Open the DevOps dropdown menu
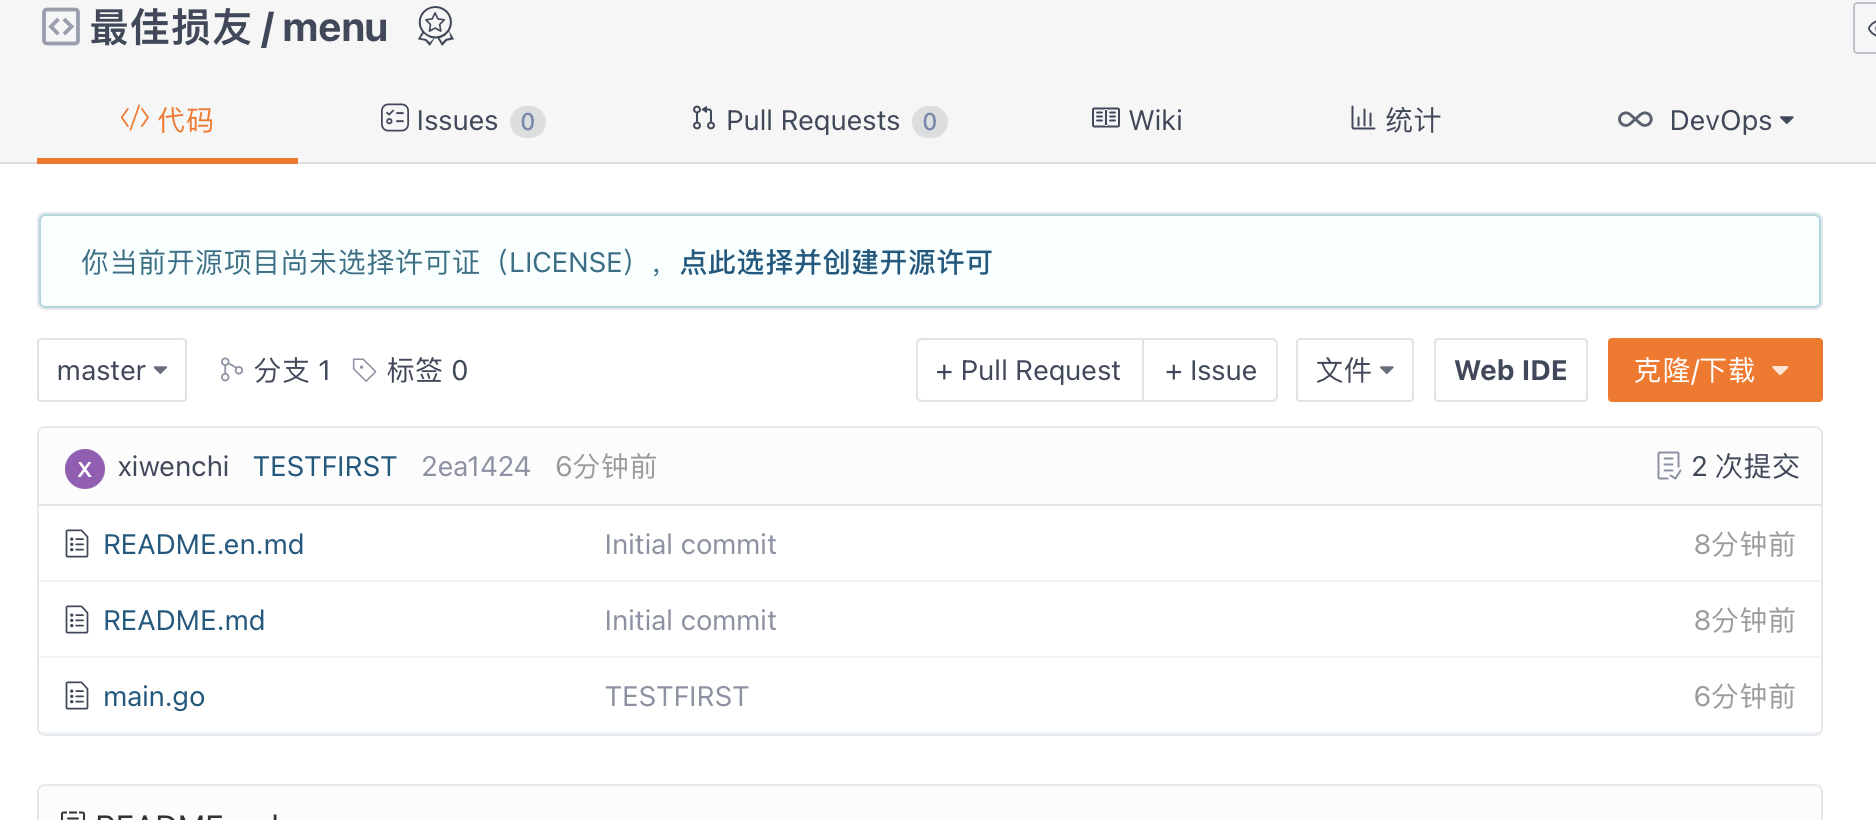1876x820 pixels. (x=1706, y=120)
